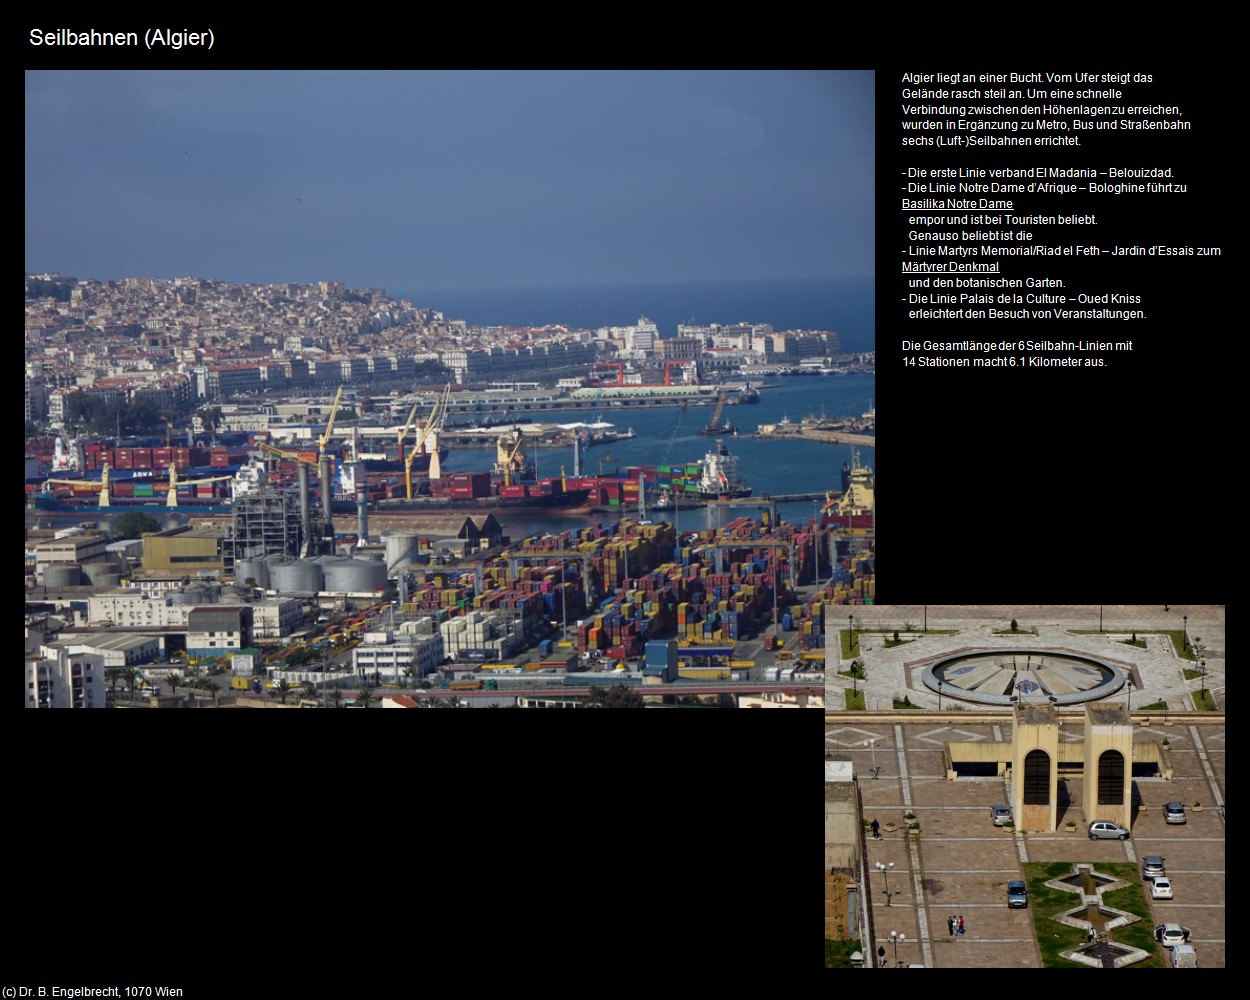The height and width of the screenshot is (1000, 1250).
Task: Click the text 'sechs (Luft-)Seilbahnen errichtet.'
Action: click(991, 141)
